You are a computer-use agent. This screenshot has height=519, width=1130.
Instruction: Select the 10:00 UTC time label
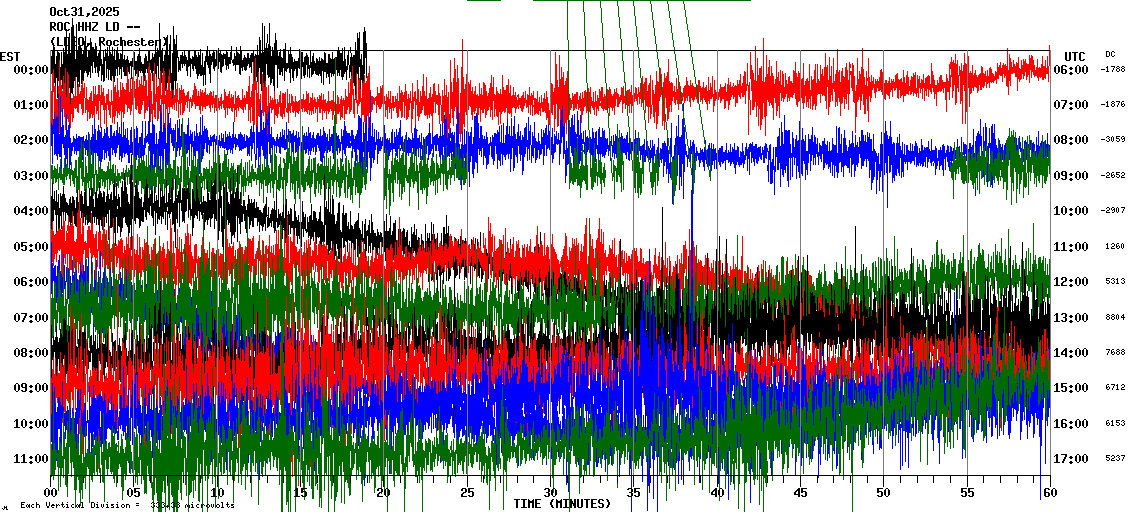pos(1070,211)
